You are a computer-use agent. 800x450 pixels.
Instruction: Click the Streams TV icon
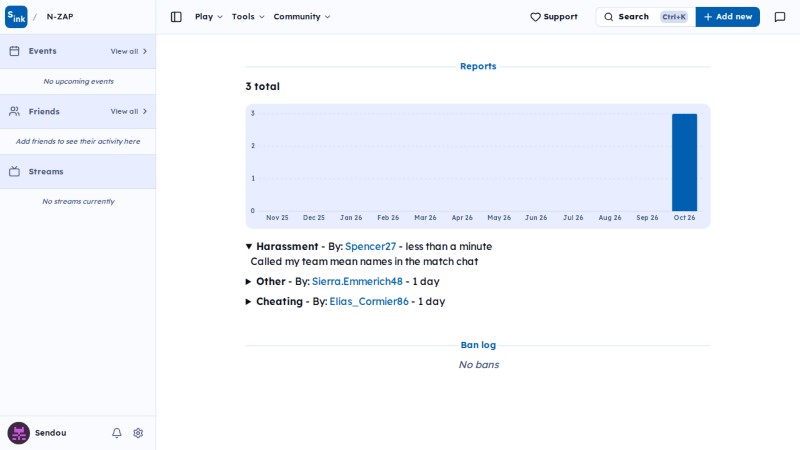point(14,171)
